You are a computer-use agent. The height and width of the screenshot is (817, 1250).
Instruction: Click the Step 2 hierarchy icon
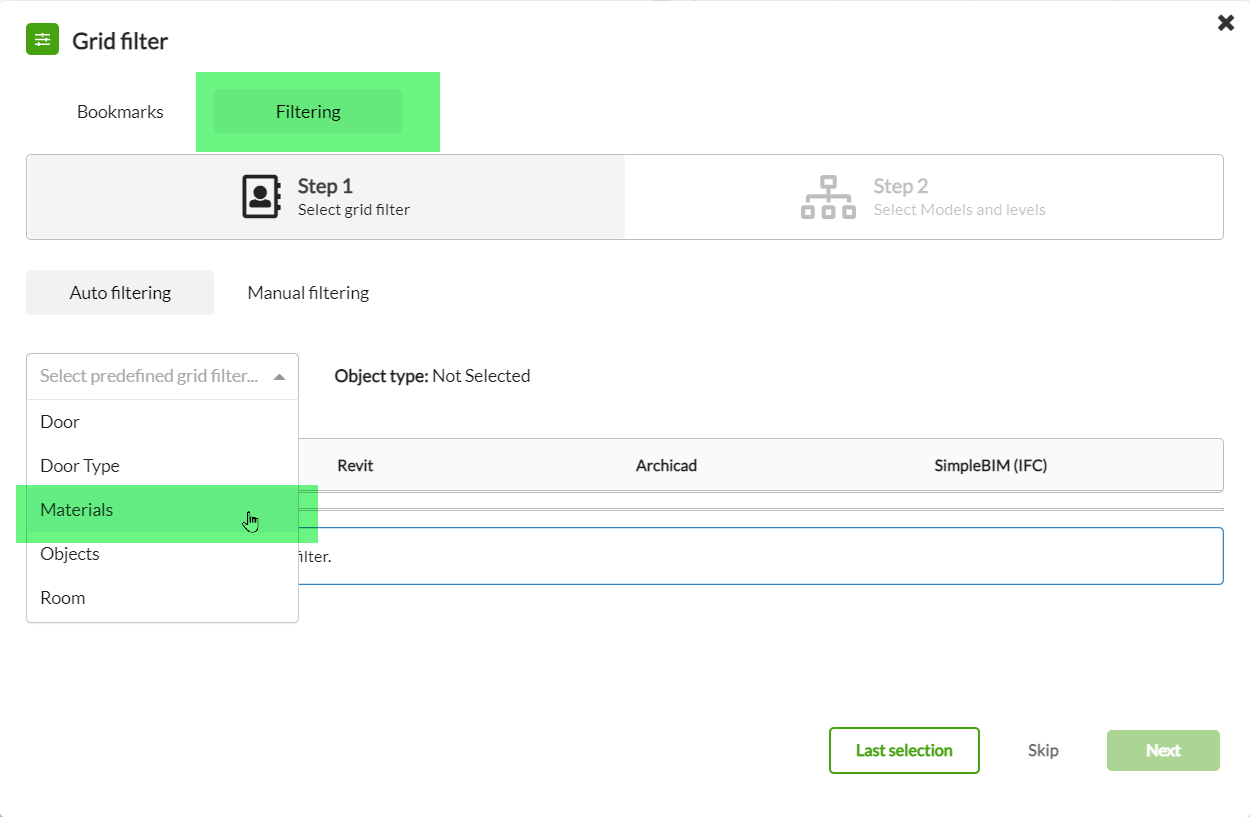[828, 196]
